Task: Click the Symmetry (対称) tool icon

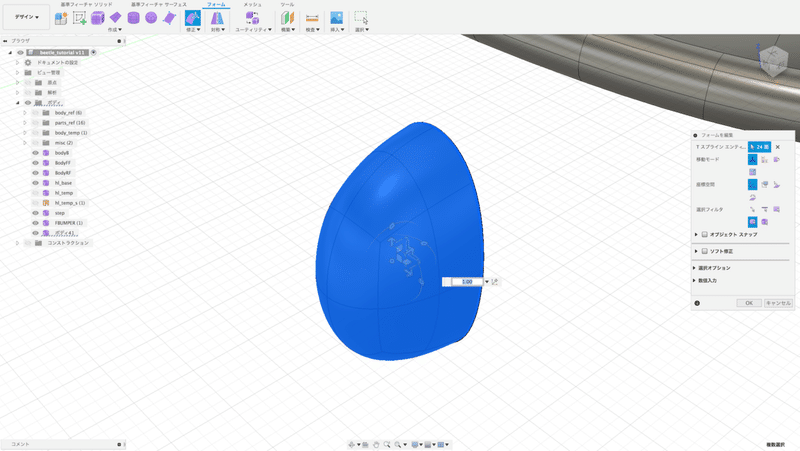Action: click(x=217, y=18)
